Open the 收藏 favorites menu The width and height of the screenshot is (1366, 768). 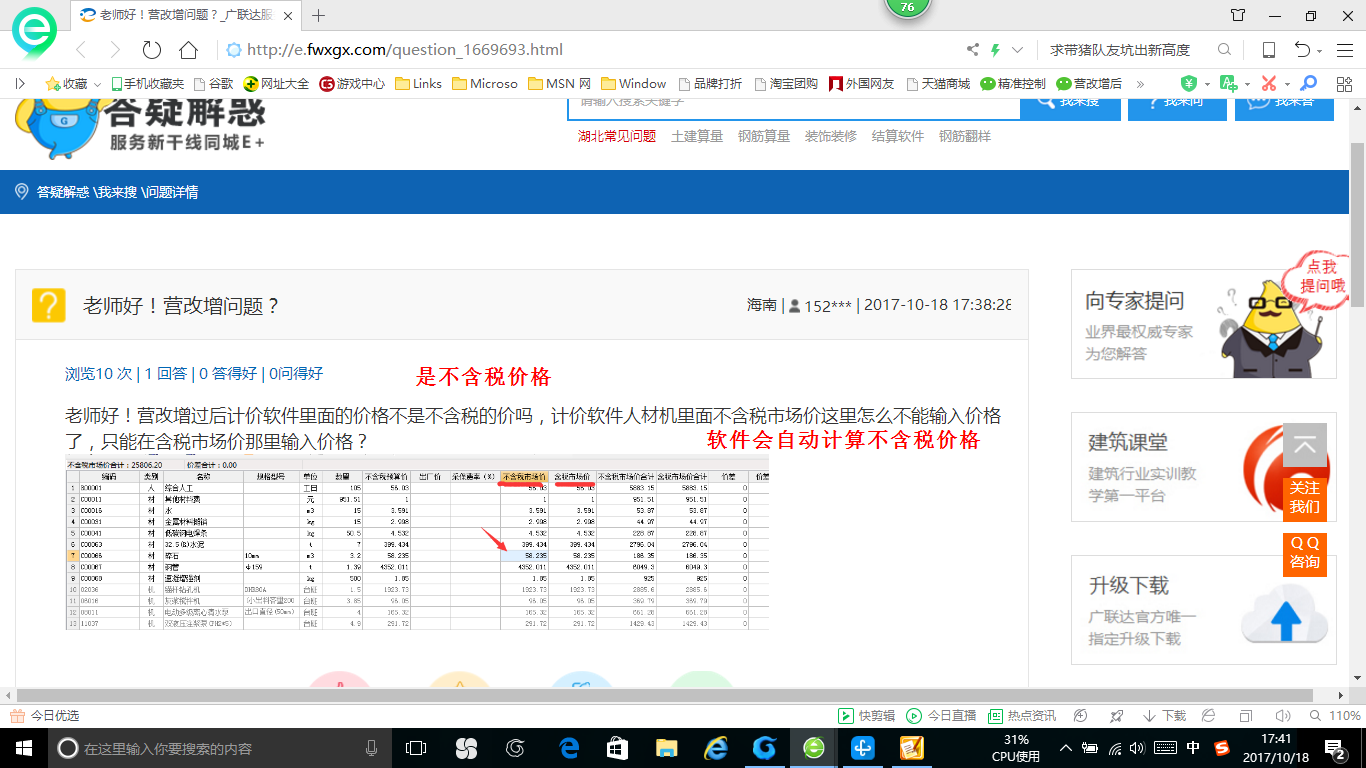tap(72, 84)
